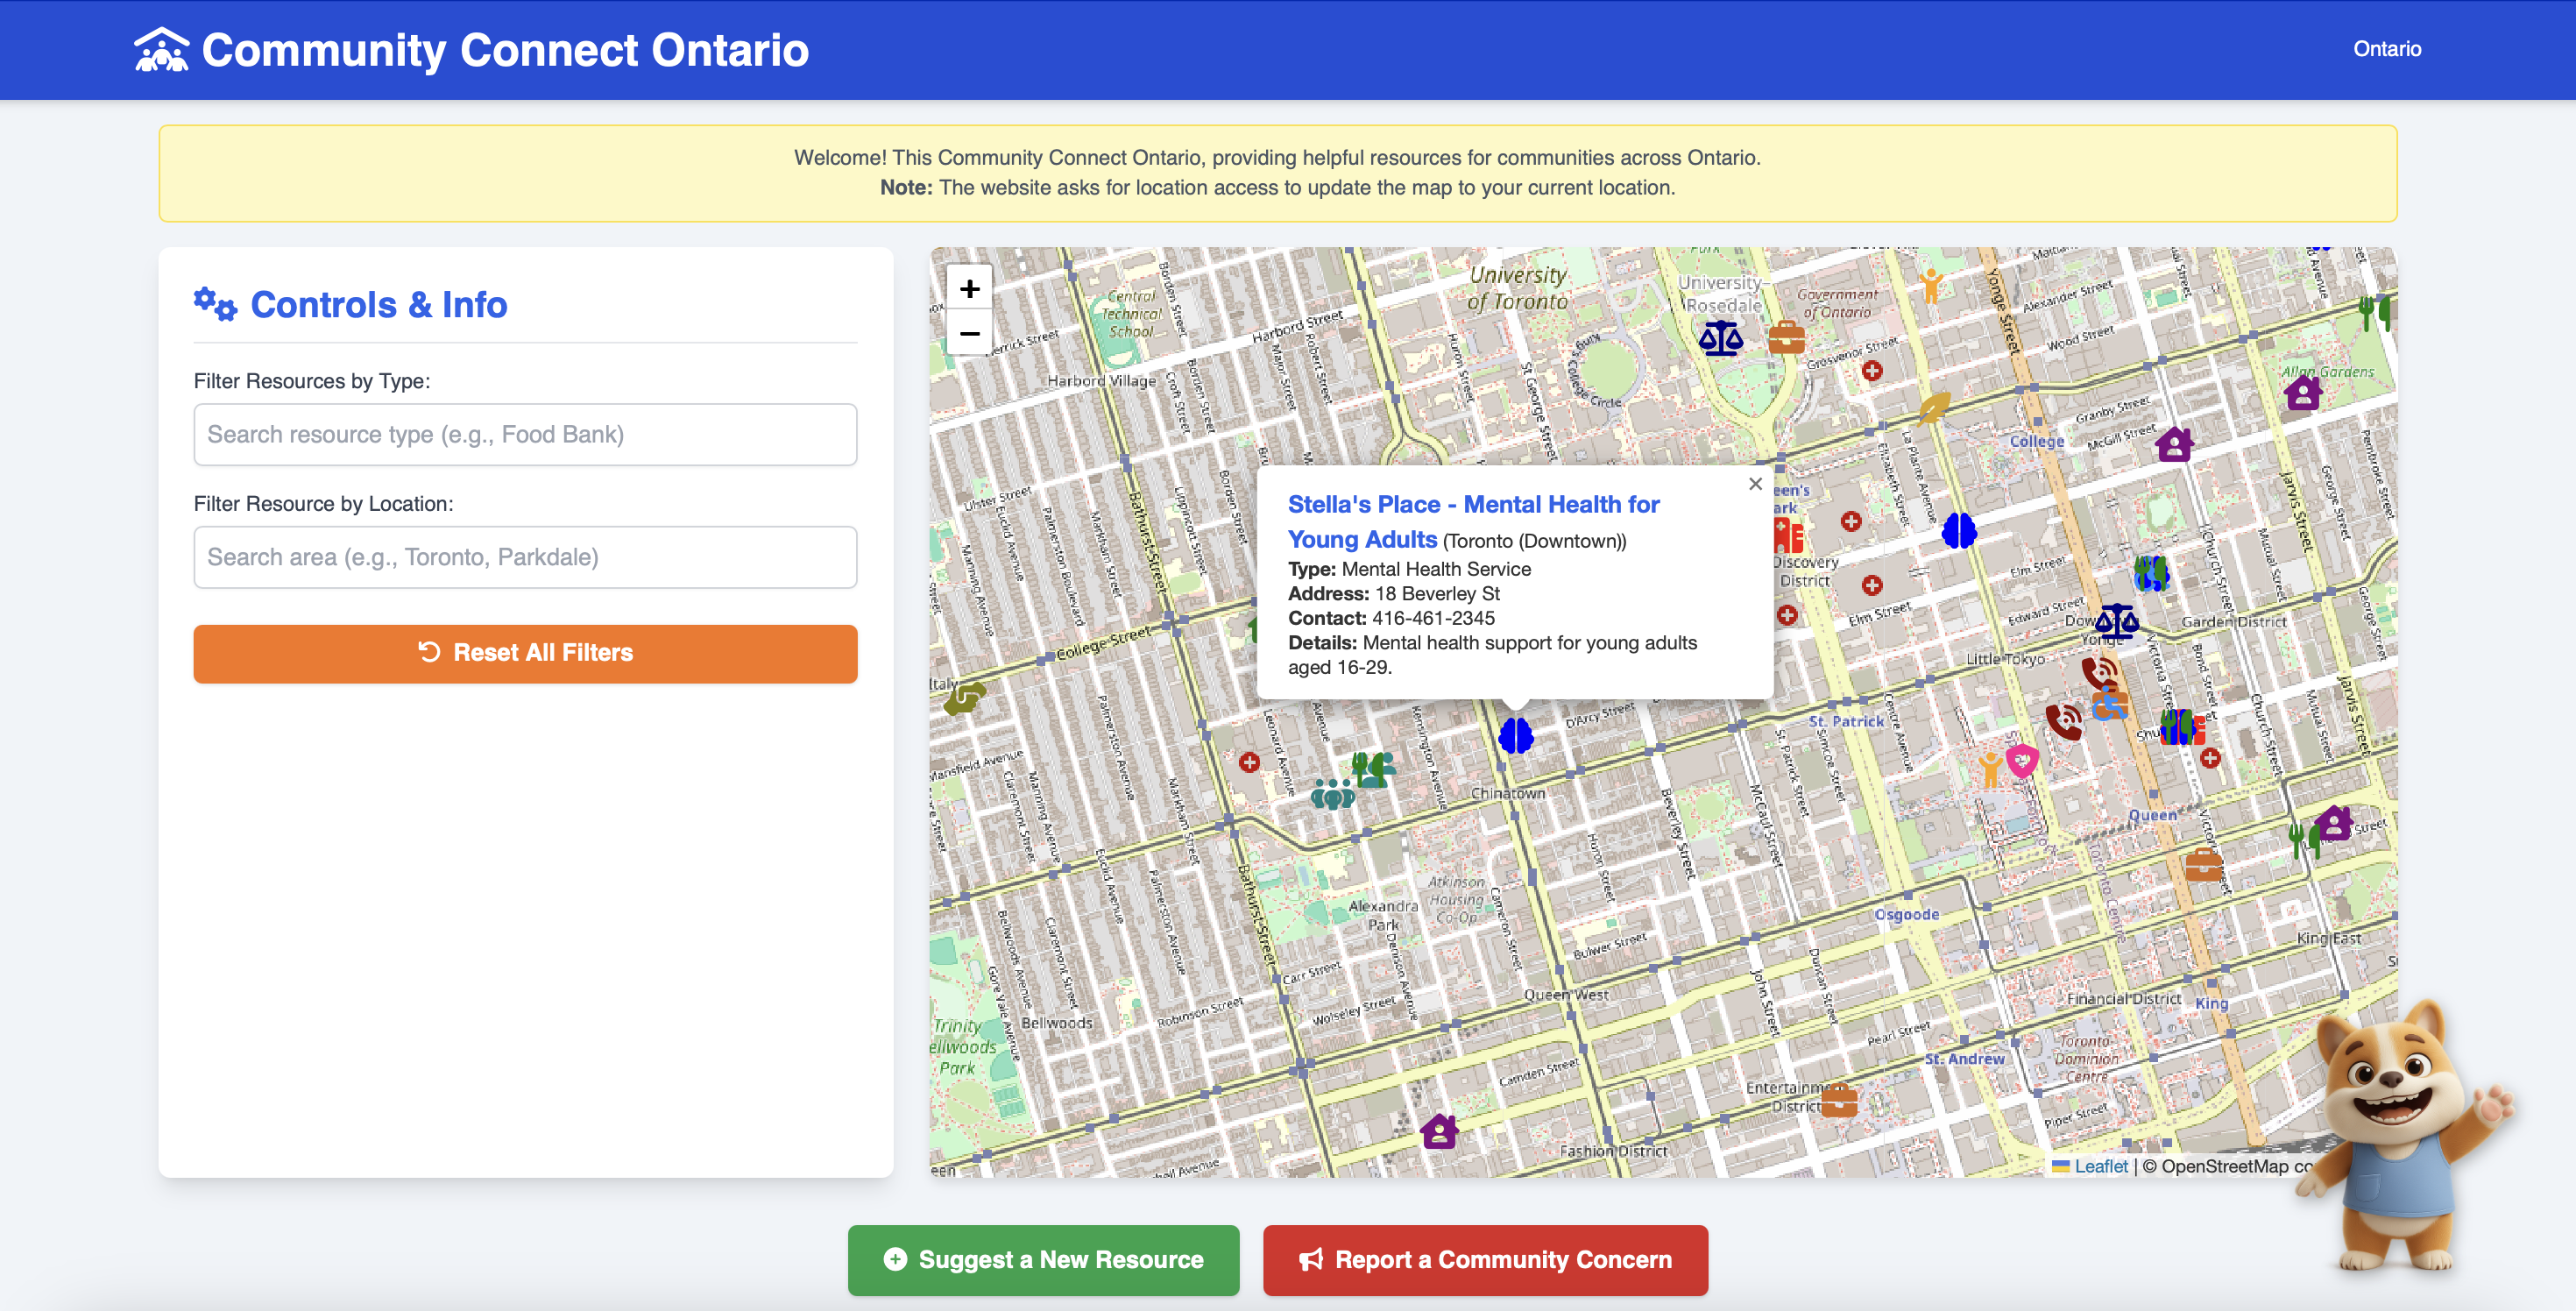2576x1311 pixels.
Task: Open the teal people-group marker near Chinatown
Action: 1333,795
